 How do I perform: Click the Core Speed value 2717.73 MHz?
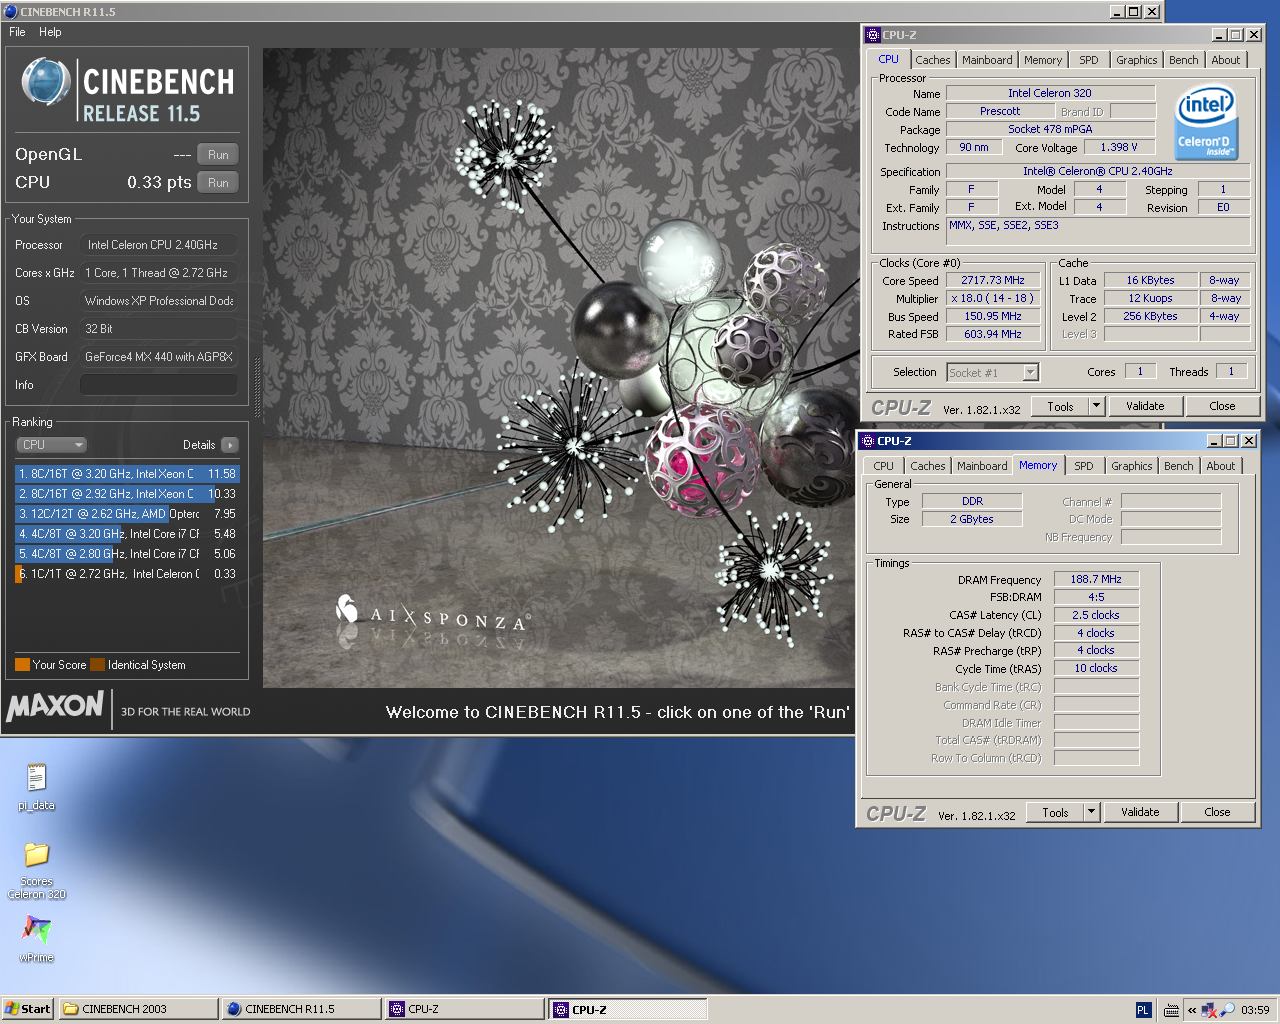993,280
